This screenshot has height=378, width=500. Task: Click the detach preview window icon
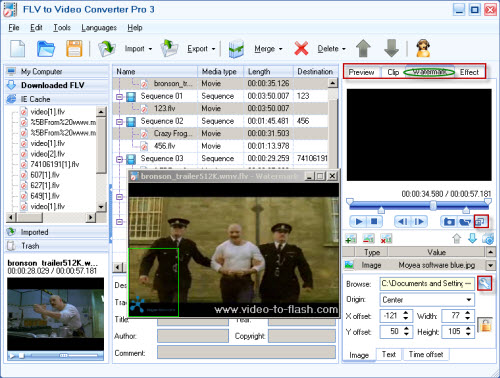tap(481, 221)
